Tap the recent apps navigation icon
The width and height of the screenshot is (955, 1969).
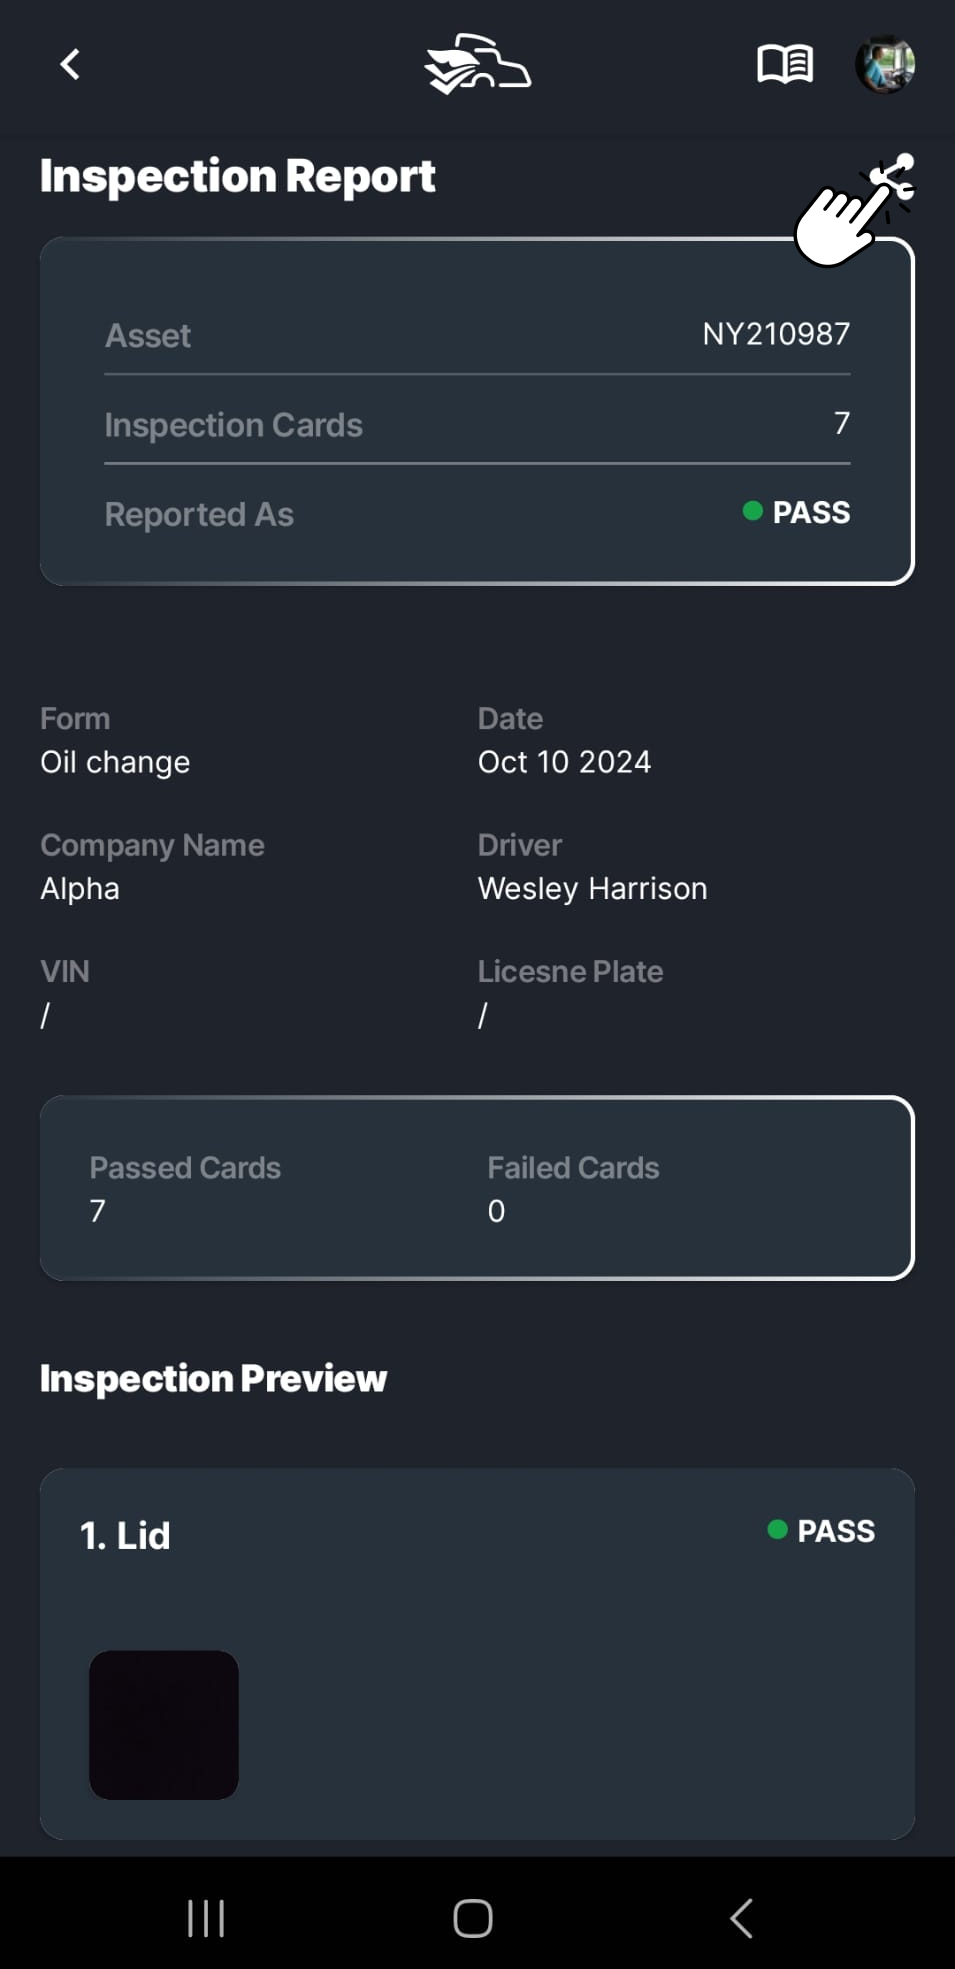click(x=205, y=1917)
